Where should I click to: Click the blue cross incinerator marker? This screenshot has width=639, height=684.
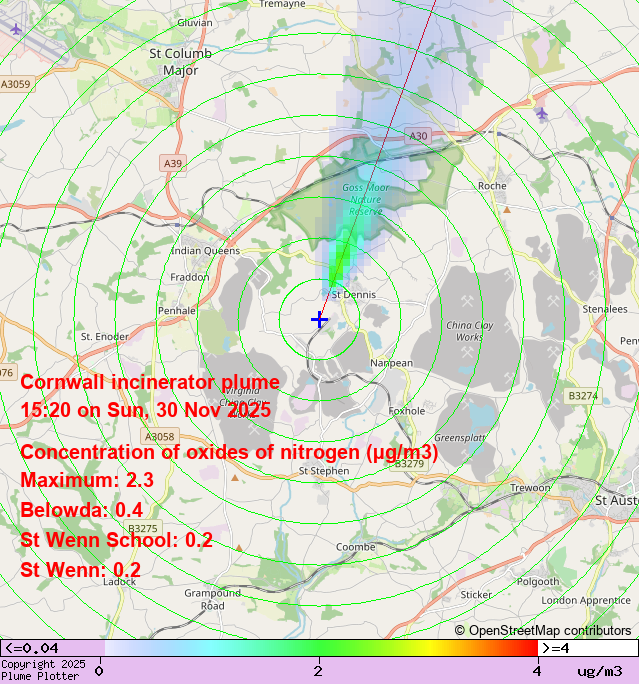tap(319, 320)
